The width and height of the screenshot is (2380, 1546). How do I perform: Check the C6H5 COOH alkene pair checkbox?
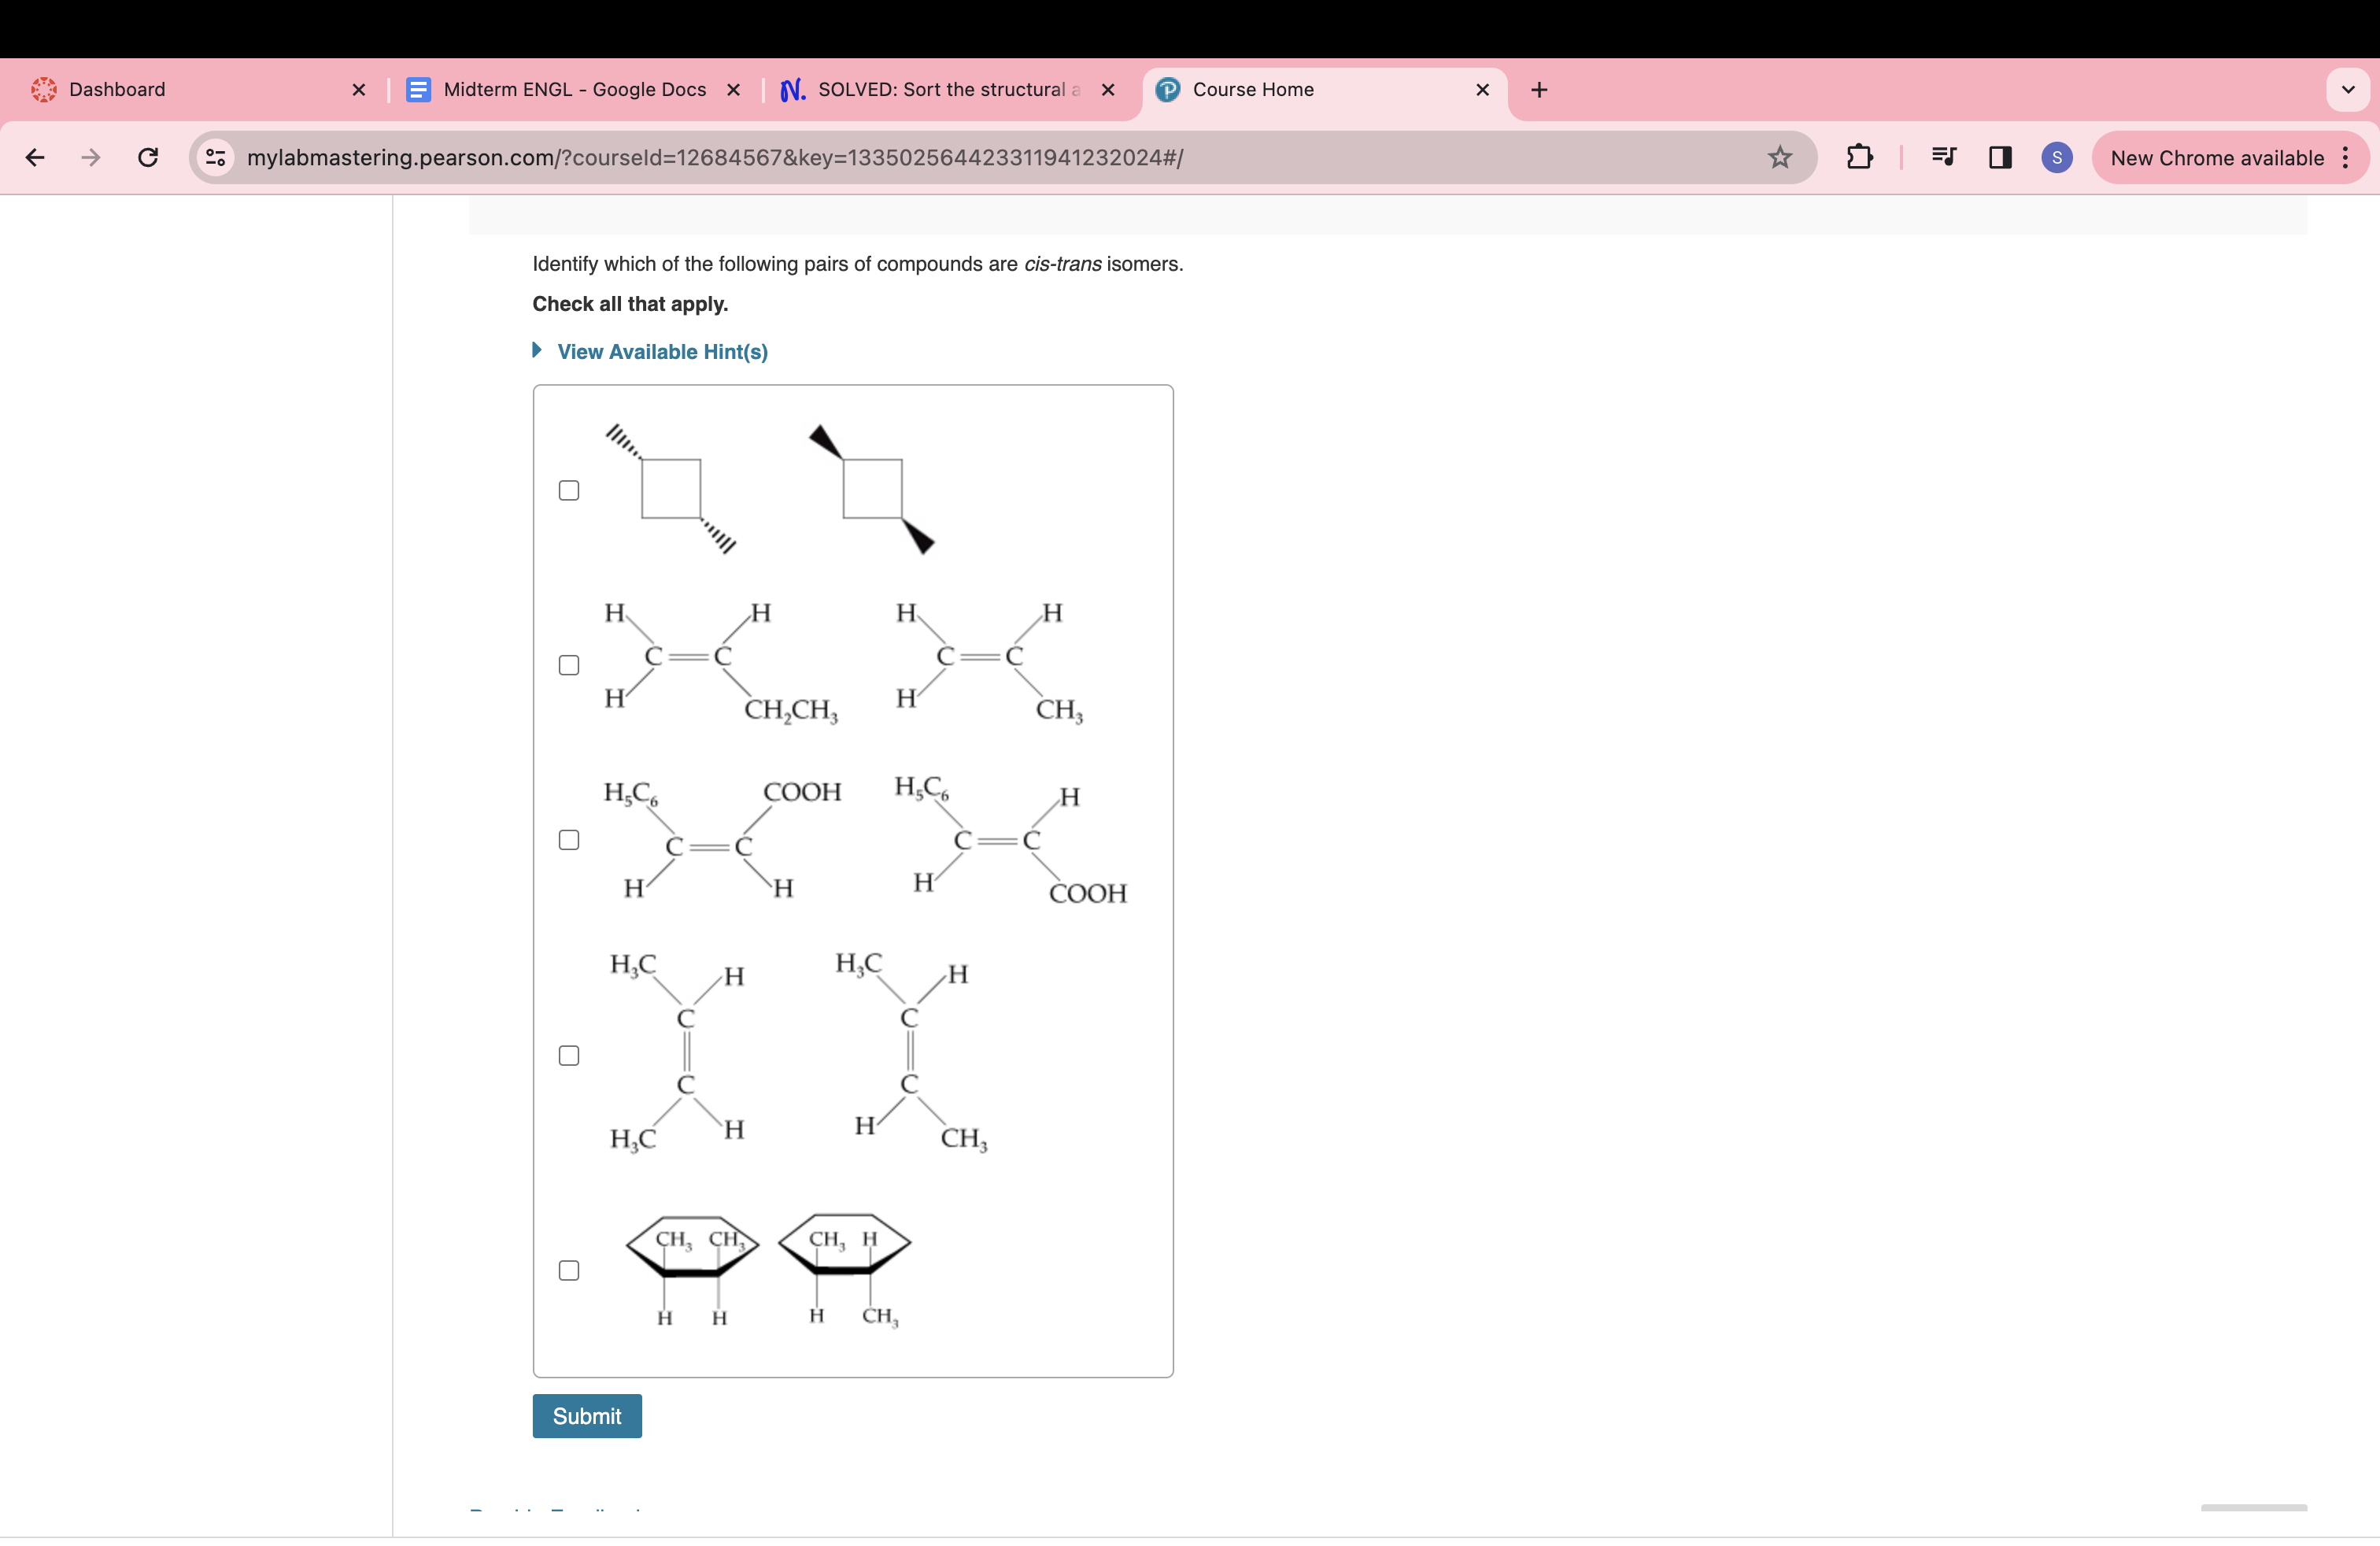click(x=569, y=840)
